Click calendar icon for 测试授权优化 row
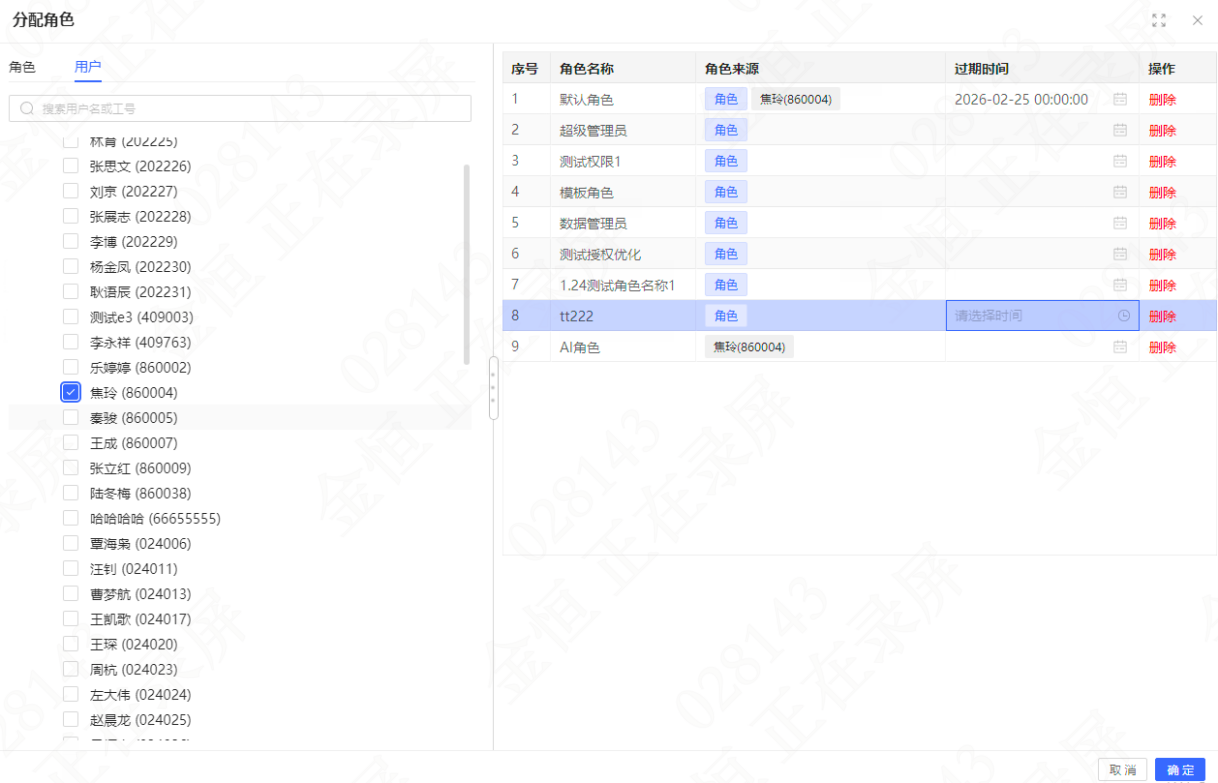This screenshot has height=783, width=1218. coord(1120,254)
